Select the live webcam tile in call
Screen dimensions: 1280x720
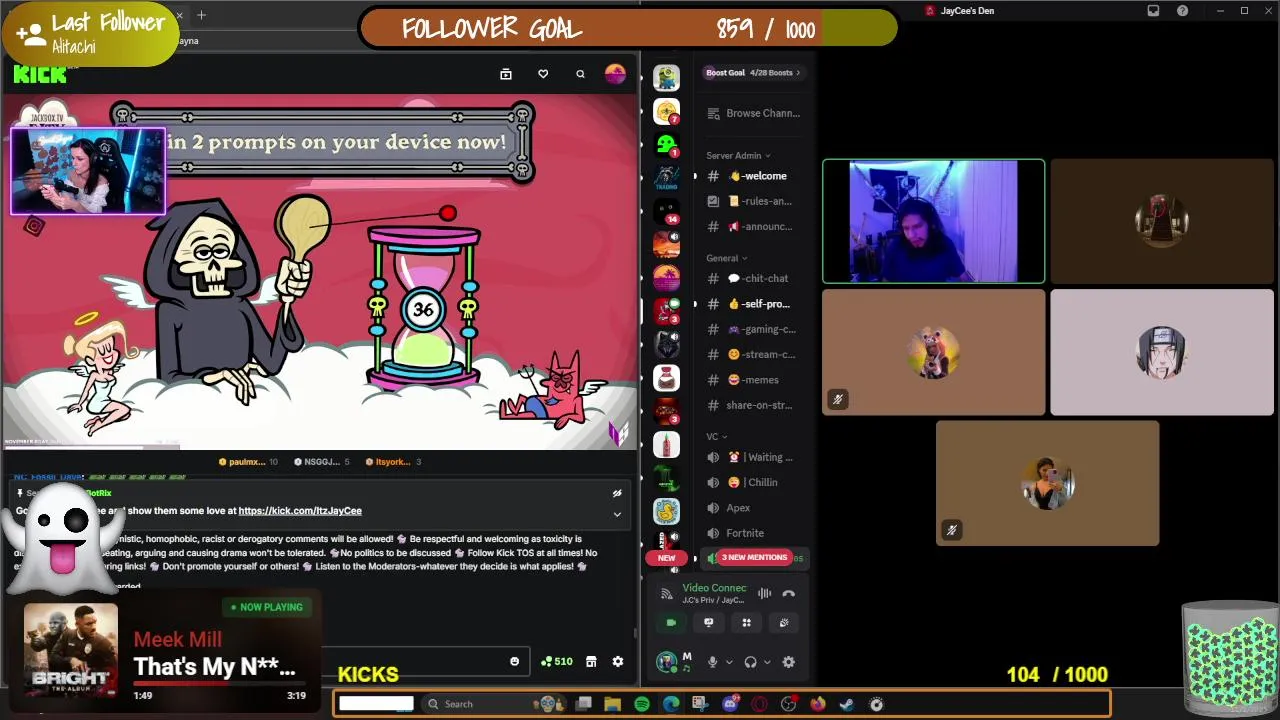coord(934,222)
